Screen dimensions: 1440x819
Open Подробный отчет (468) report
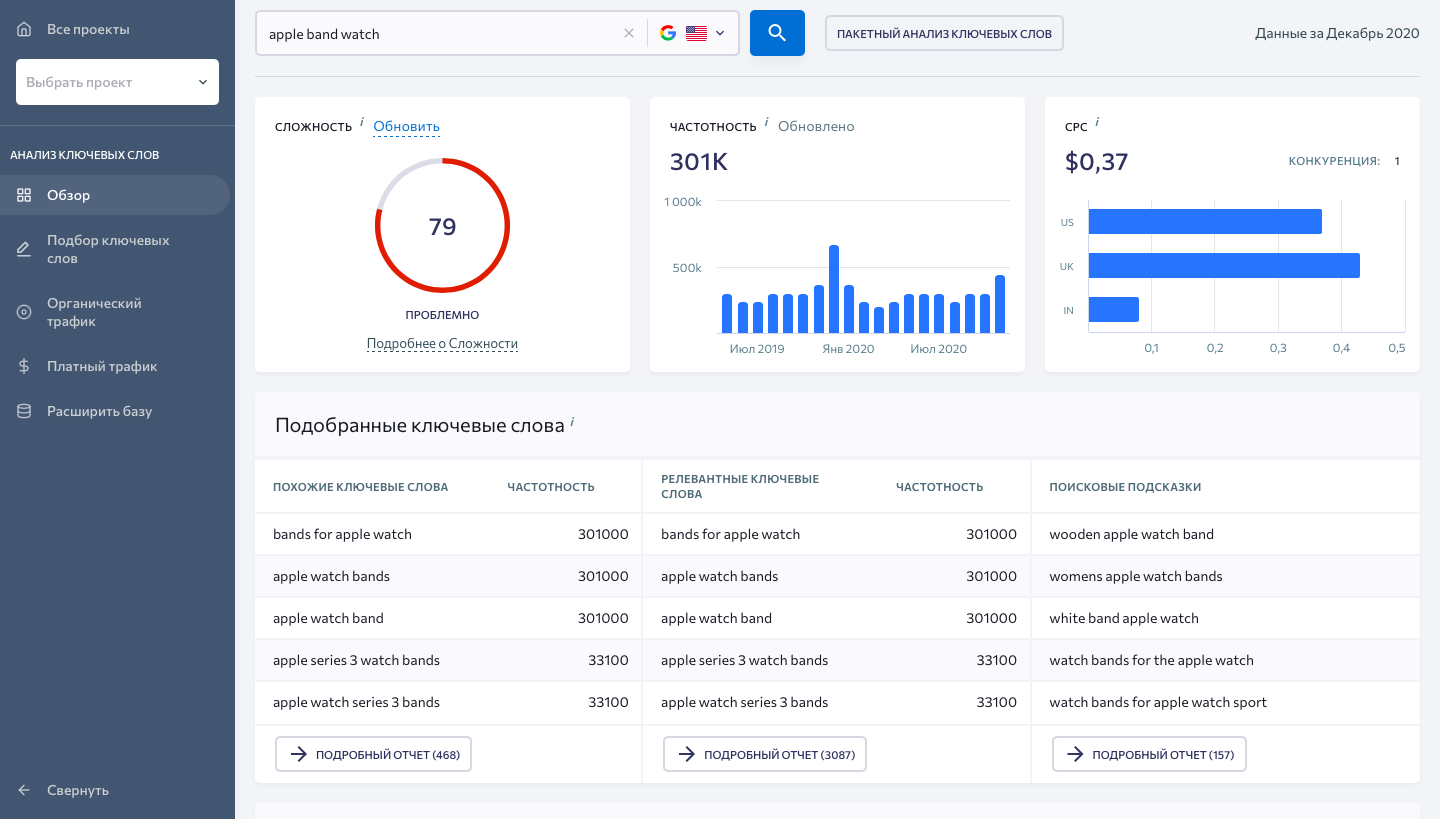pyautogui.click(x=373, y=755)
